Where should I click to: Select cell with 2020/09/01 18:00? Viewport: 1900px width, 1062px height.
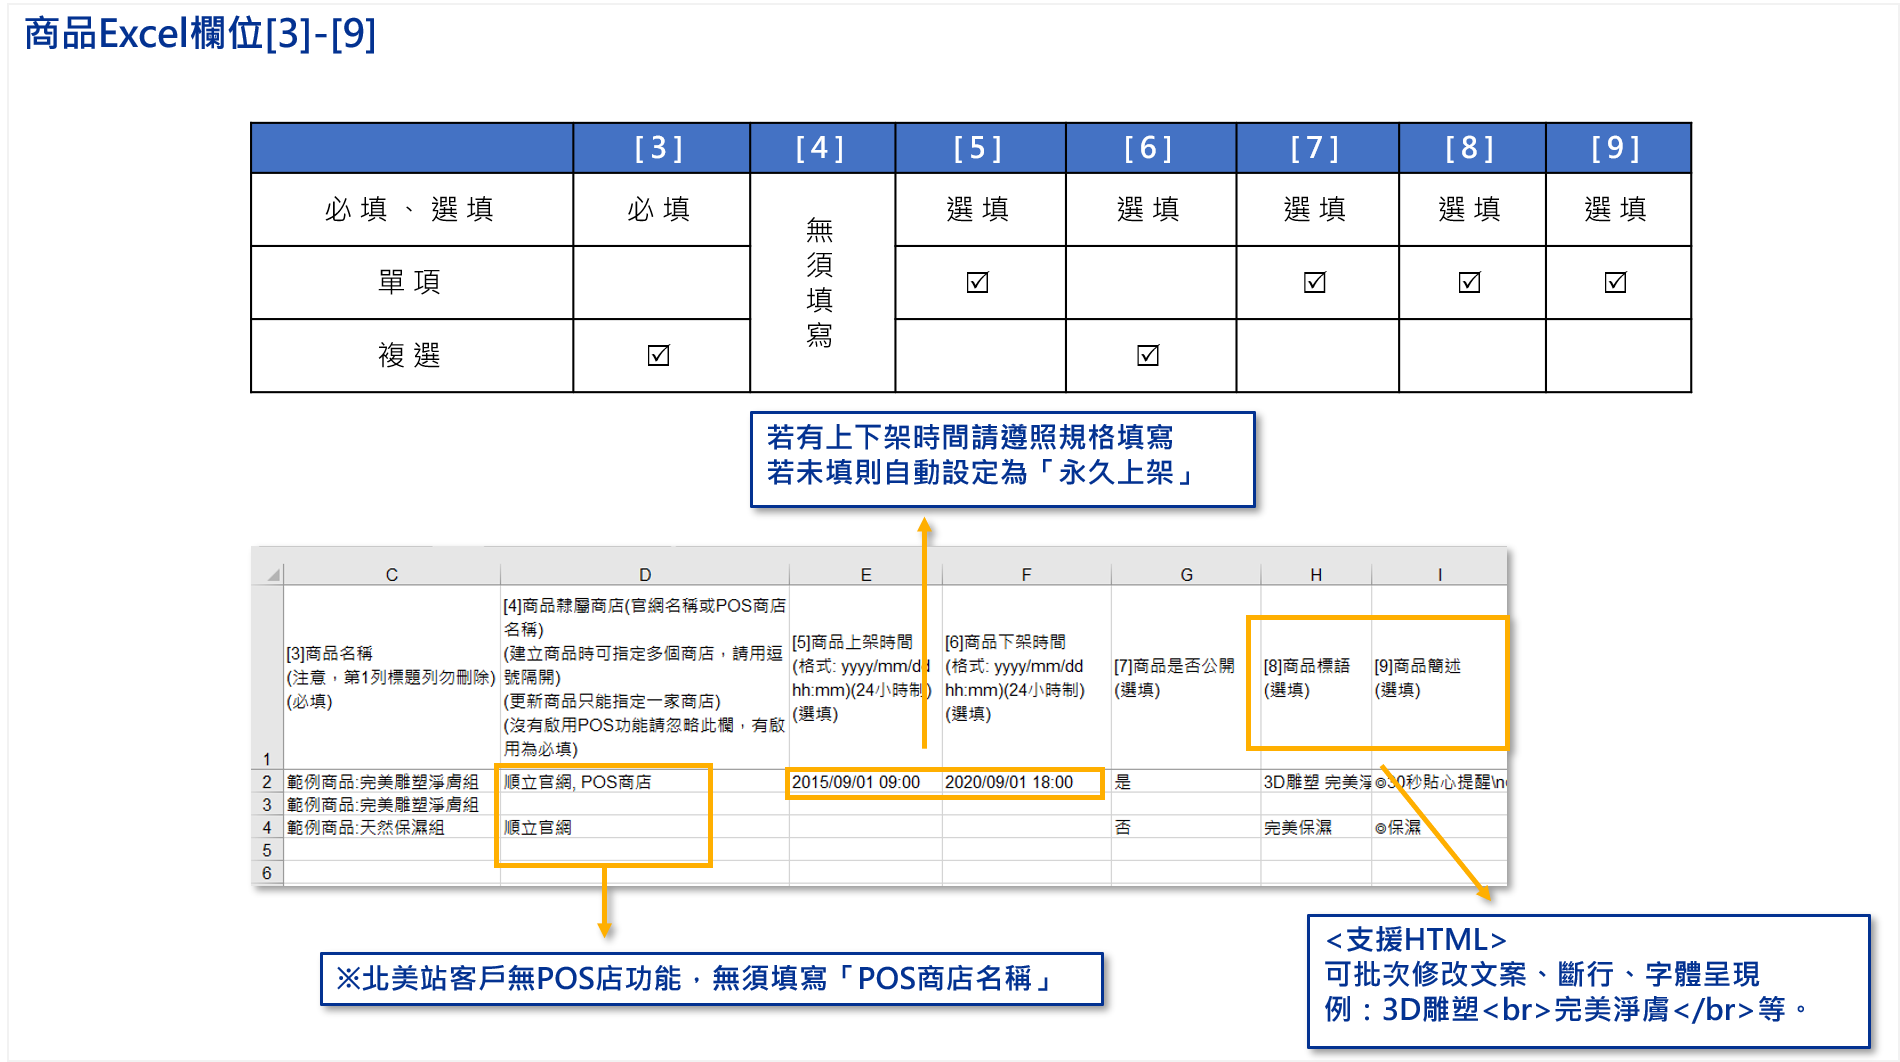(1010, 782)
